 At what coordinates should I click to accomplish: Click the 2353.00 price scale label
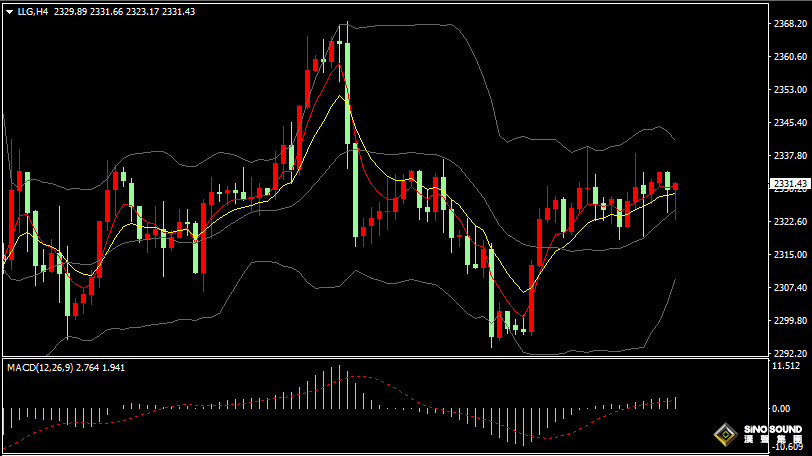(x=791, y=90)
